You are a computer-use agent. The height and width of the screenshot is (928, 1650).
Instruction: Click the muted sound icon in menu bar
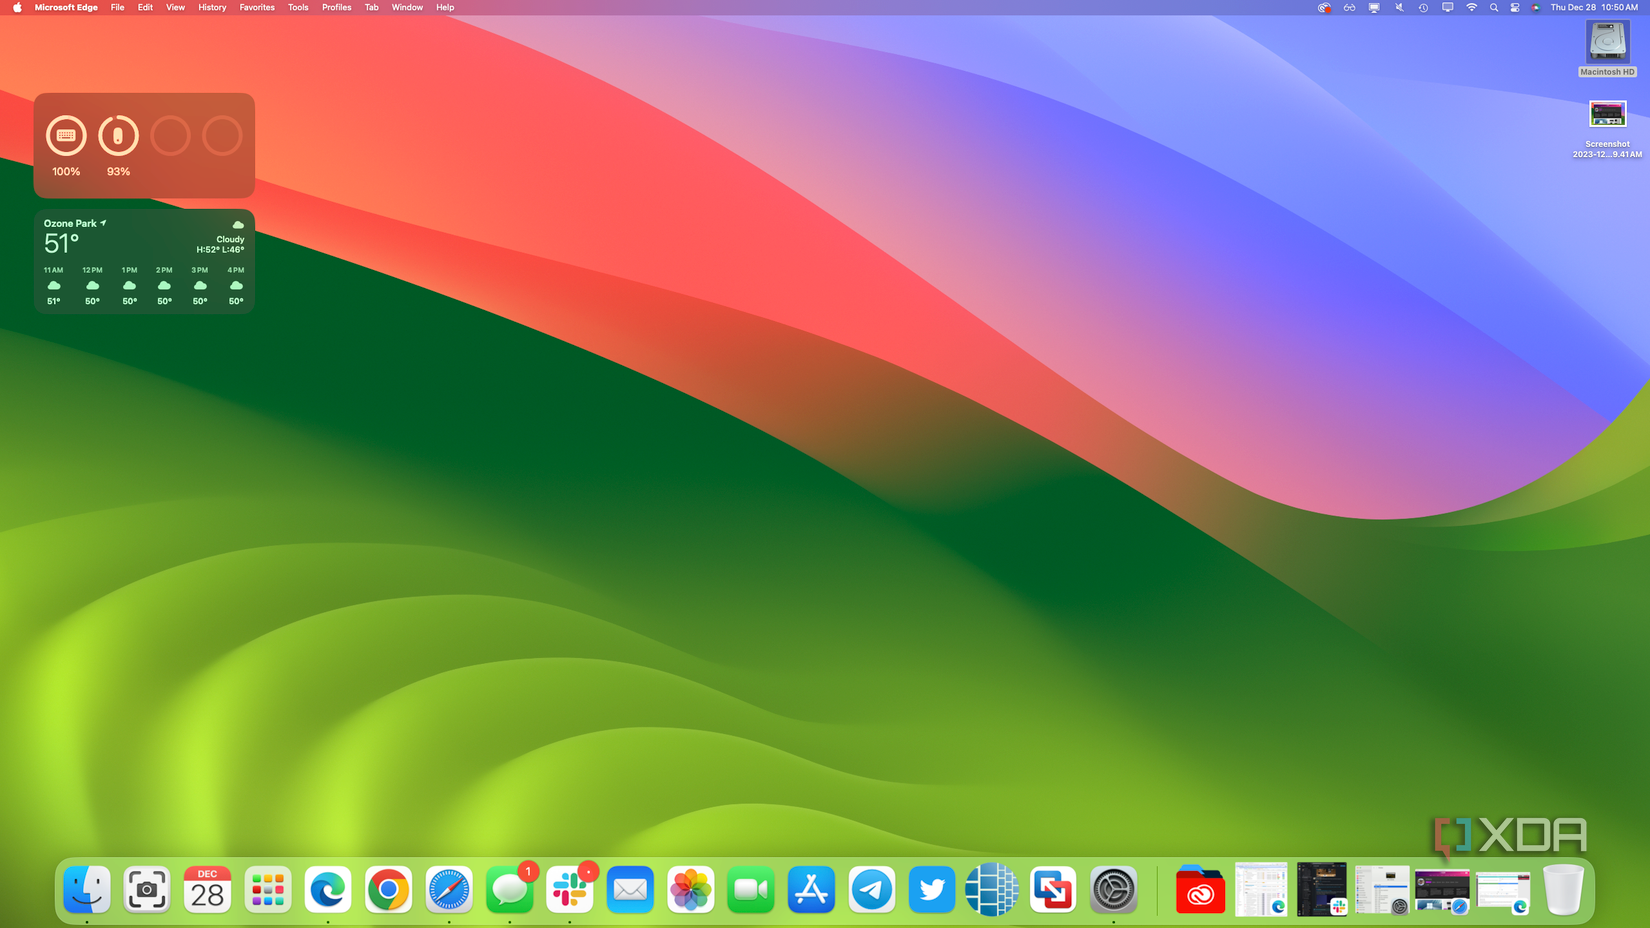coord(1399,8)
